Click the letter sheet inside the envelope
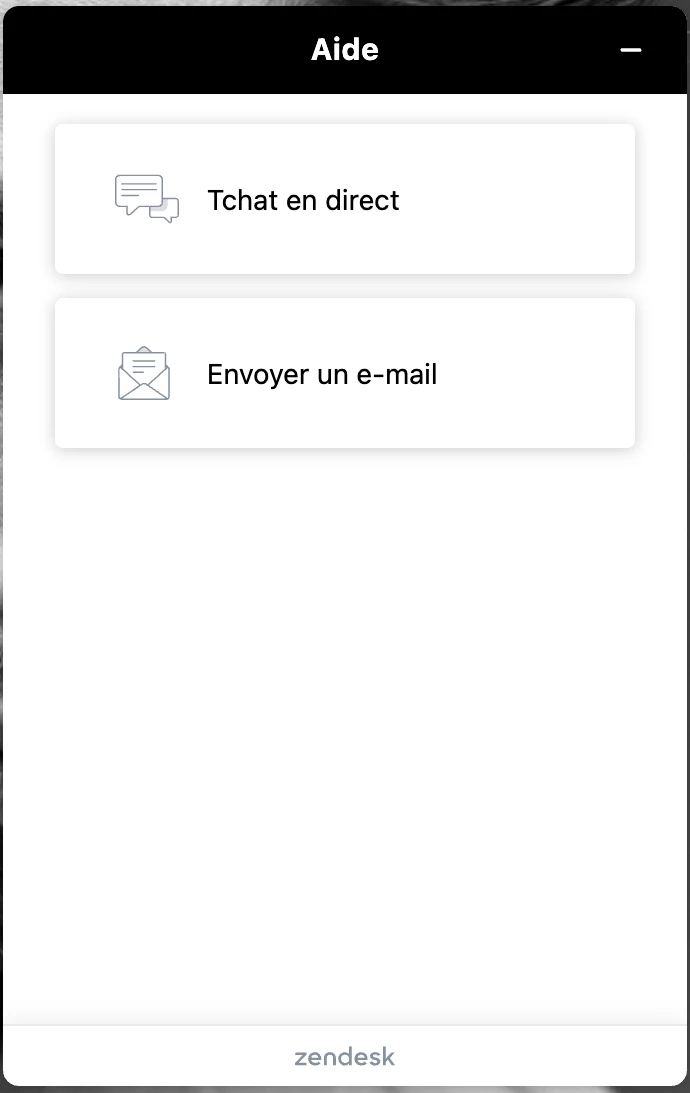 [x=144, y=362]
